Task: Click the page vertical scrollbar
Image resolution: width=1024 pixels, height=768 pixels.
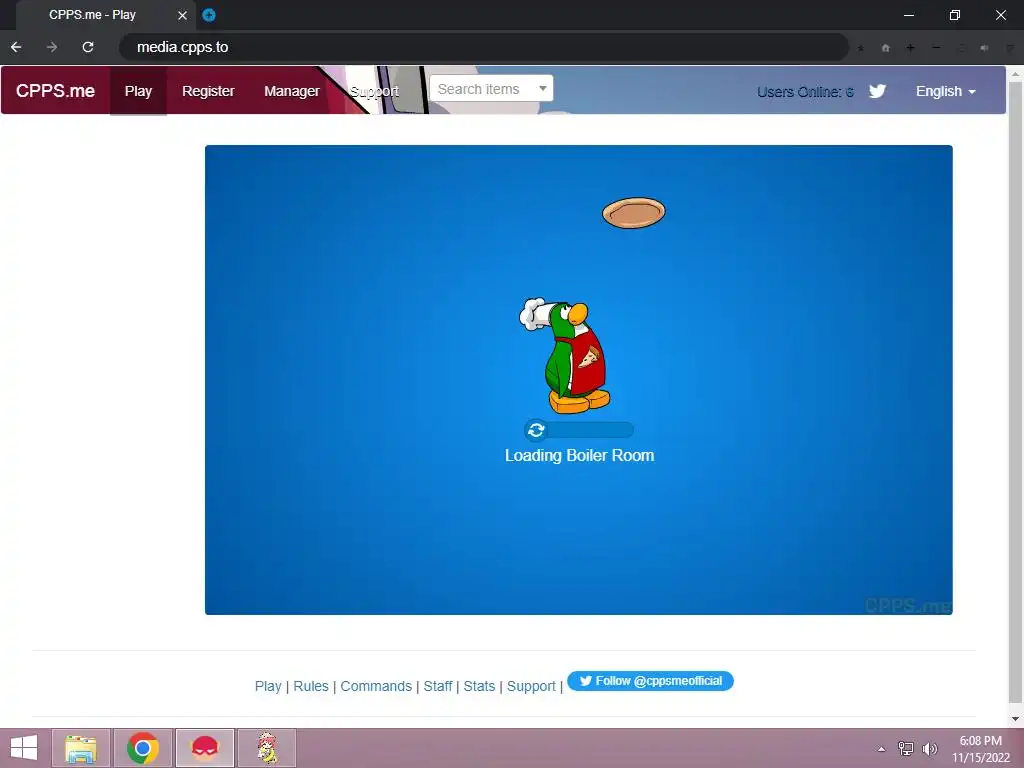Action: click(x=1015, y=392)
